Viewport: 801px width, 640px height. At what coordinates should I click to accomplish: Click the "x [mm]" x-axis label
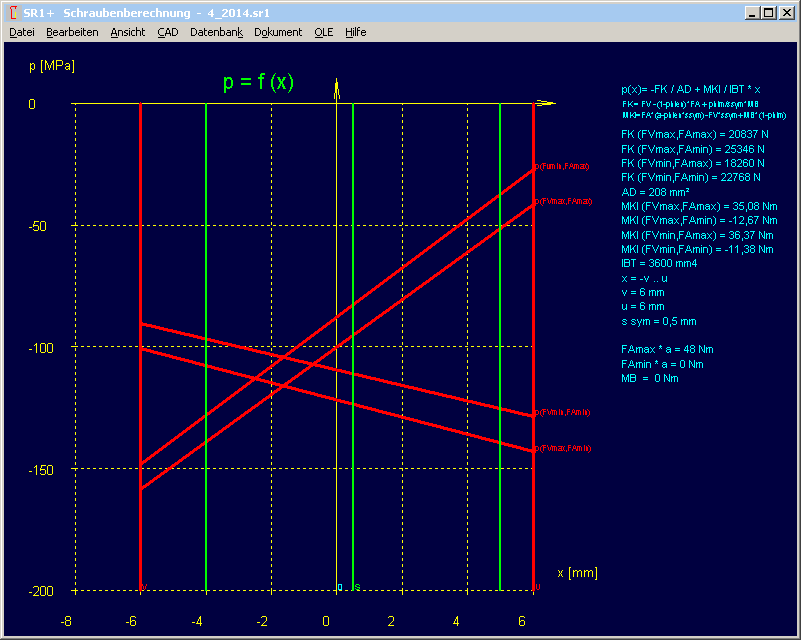[x=577, y=573]
